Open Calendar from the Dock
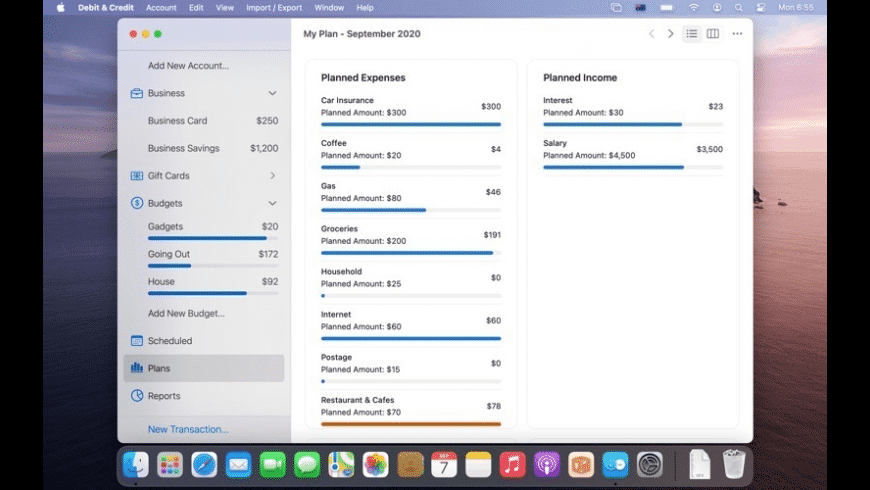 pyautogui.click(x=444, y=464)
